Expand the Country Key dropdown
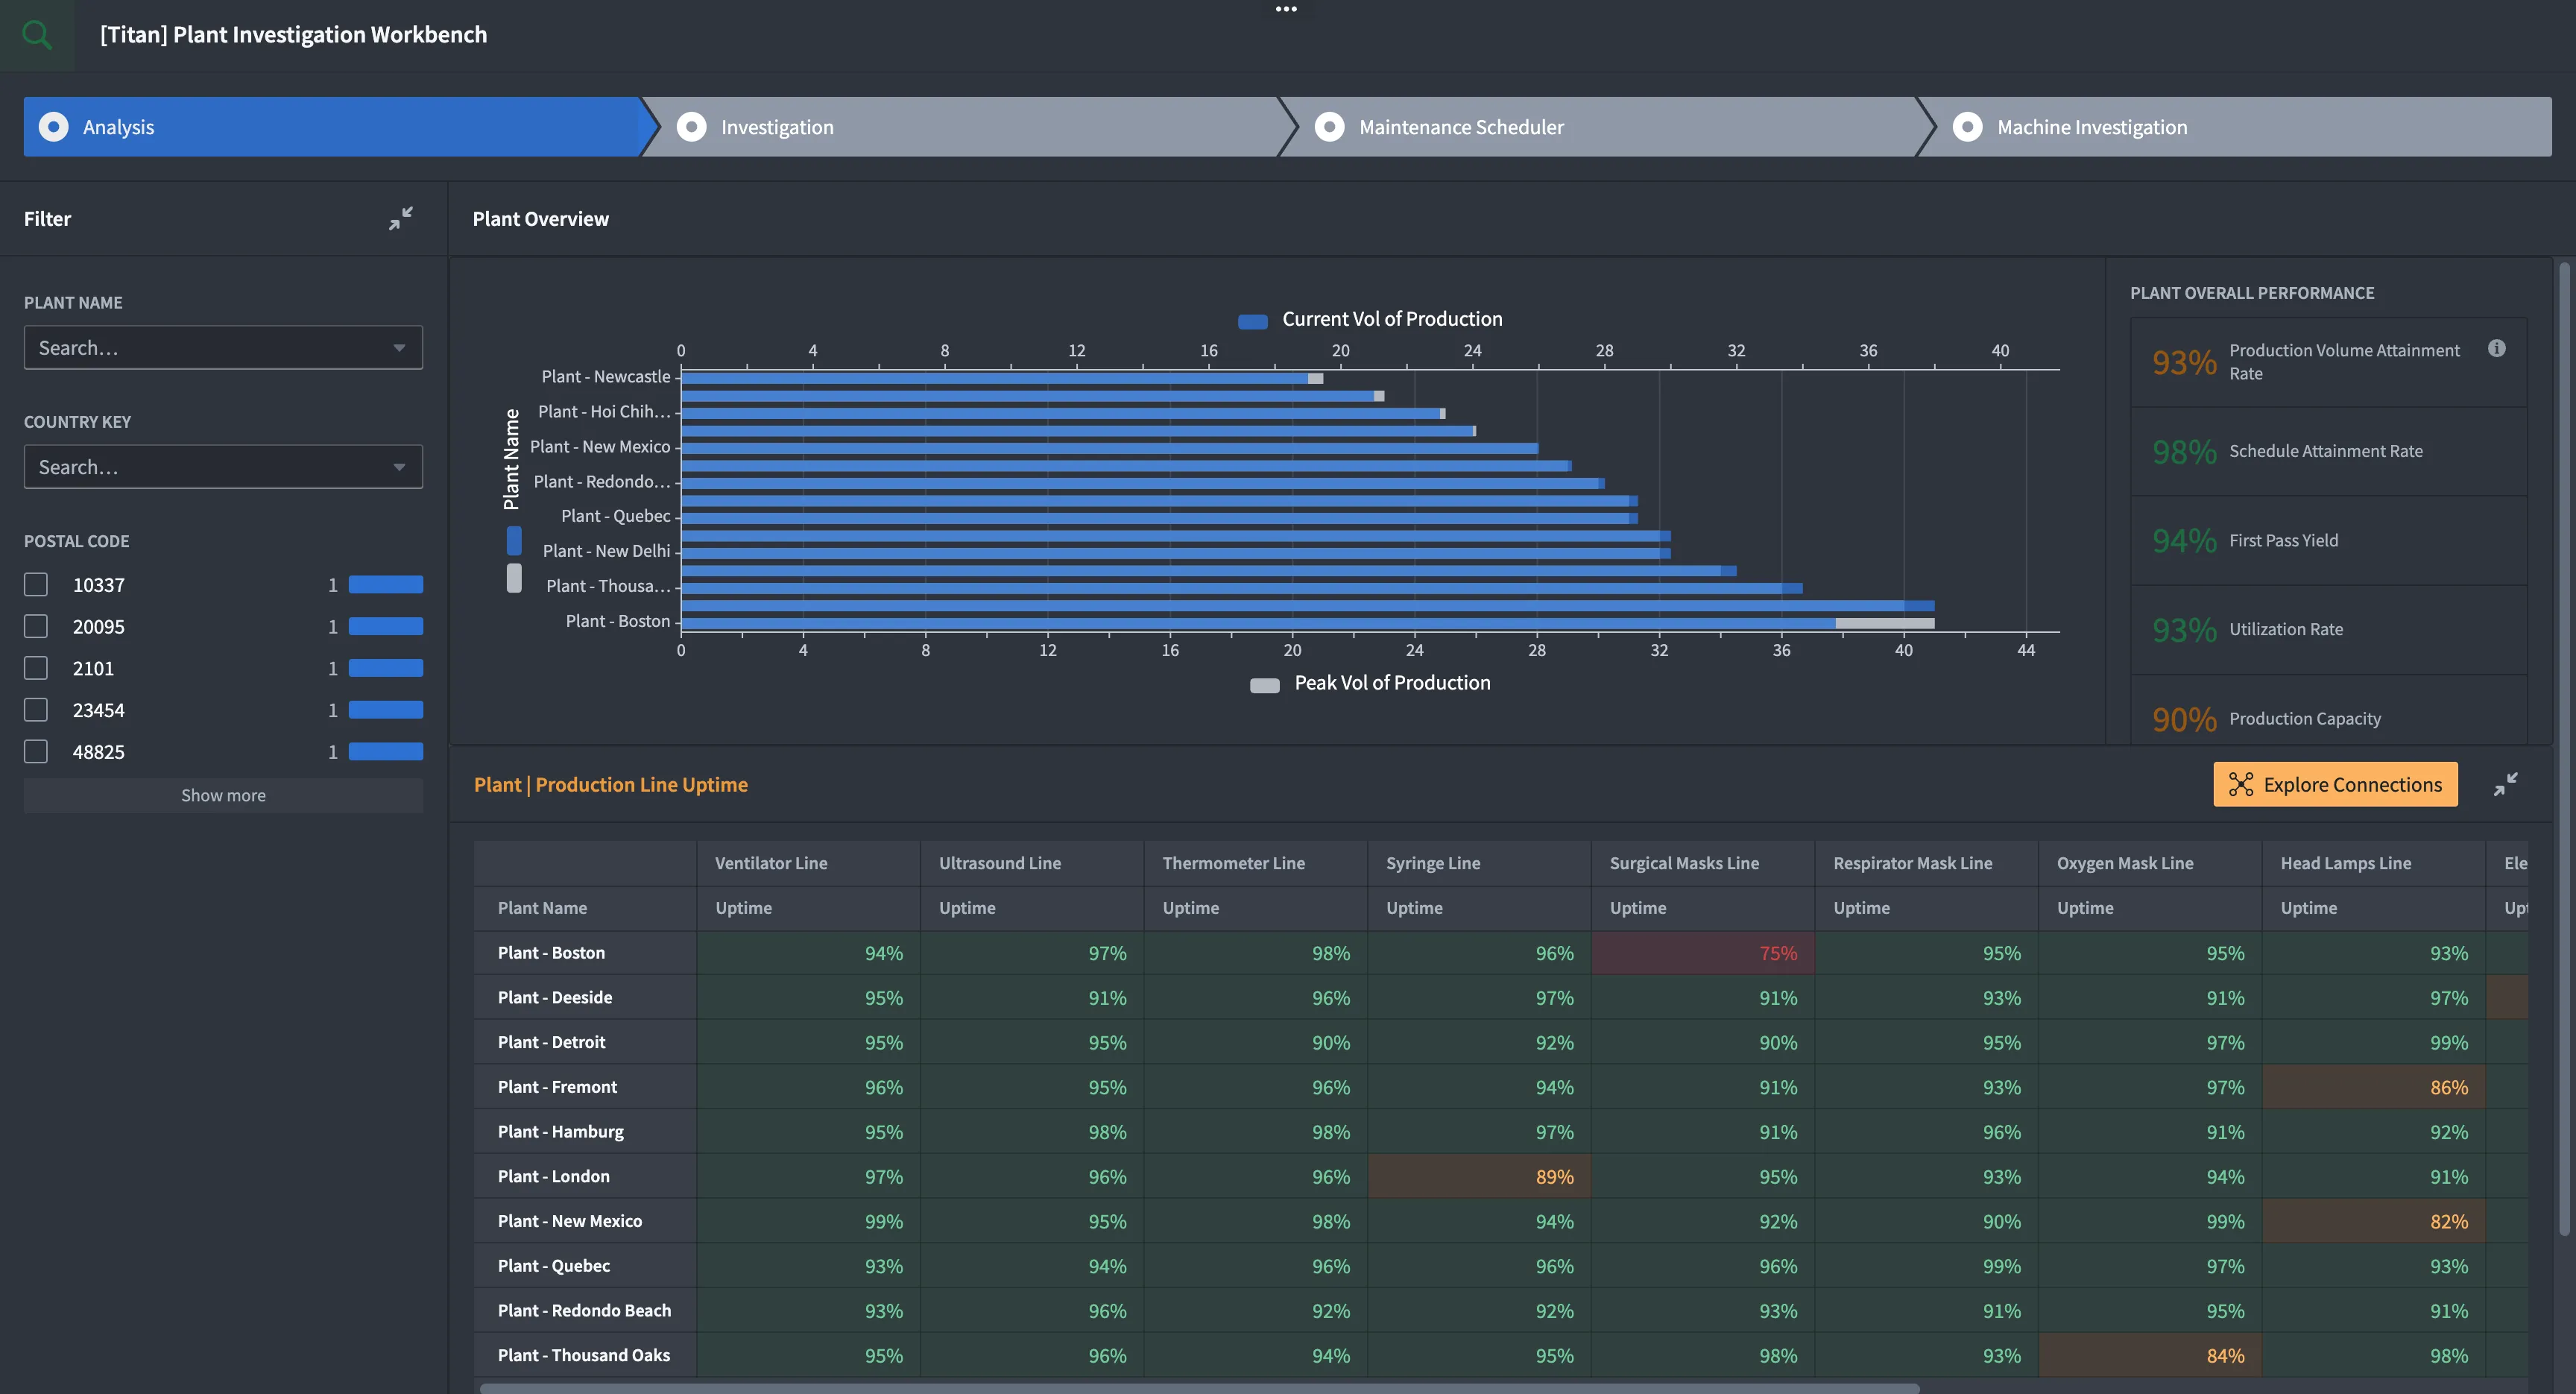Viewport: 2576px width, 1394px height. pos(399,467)
